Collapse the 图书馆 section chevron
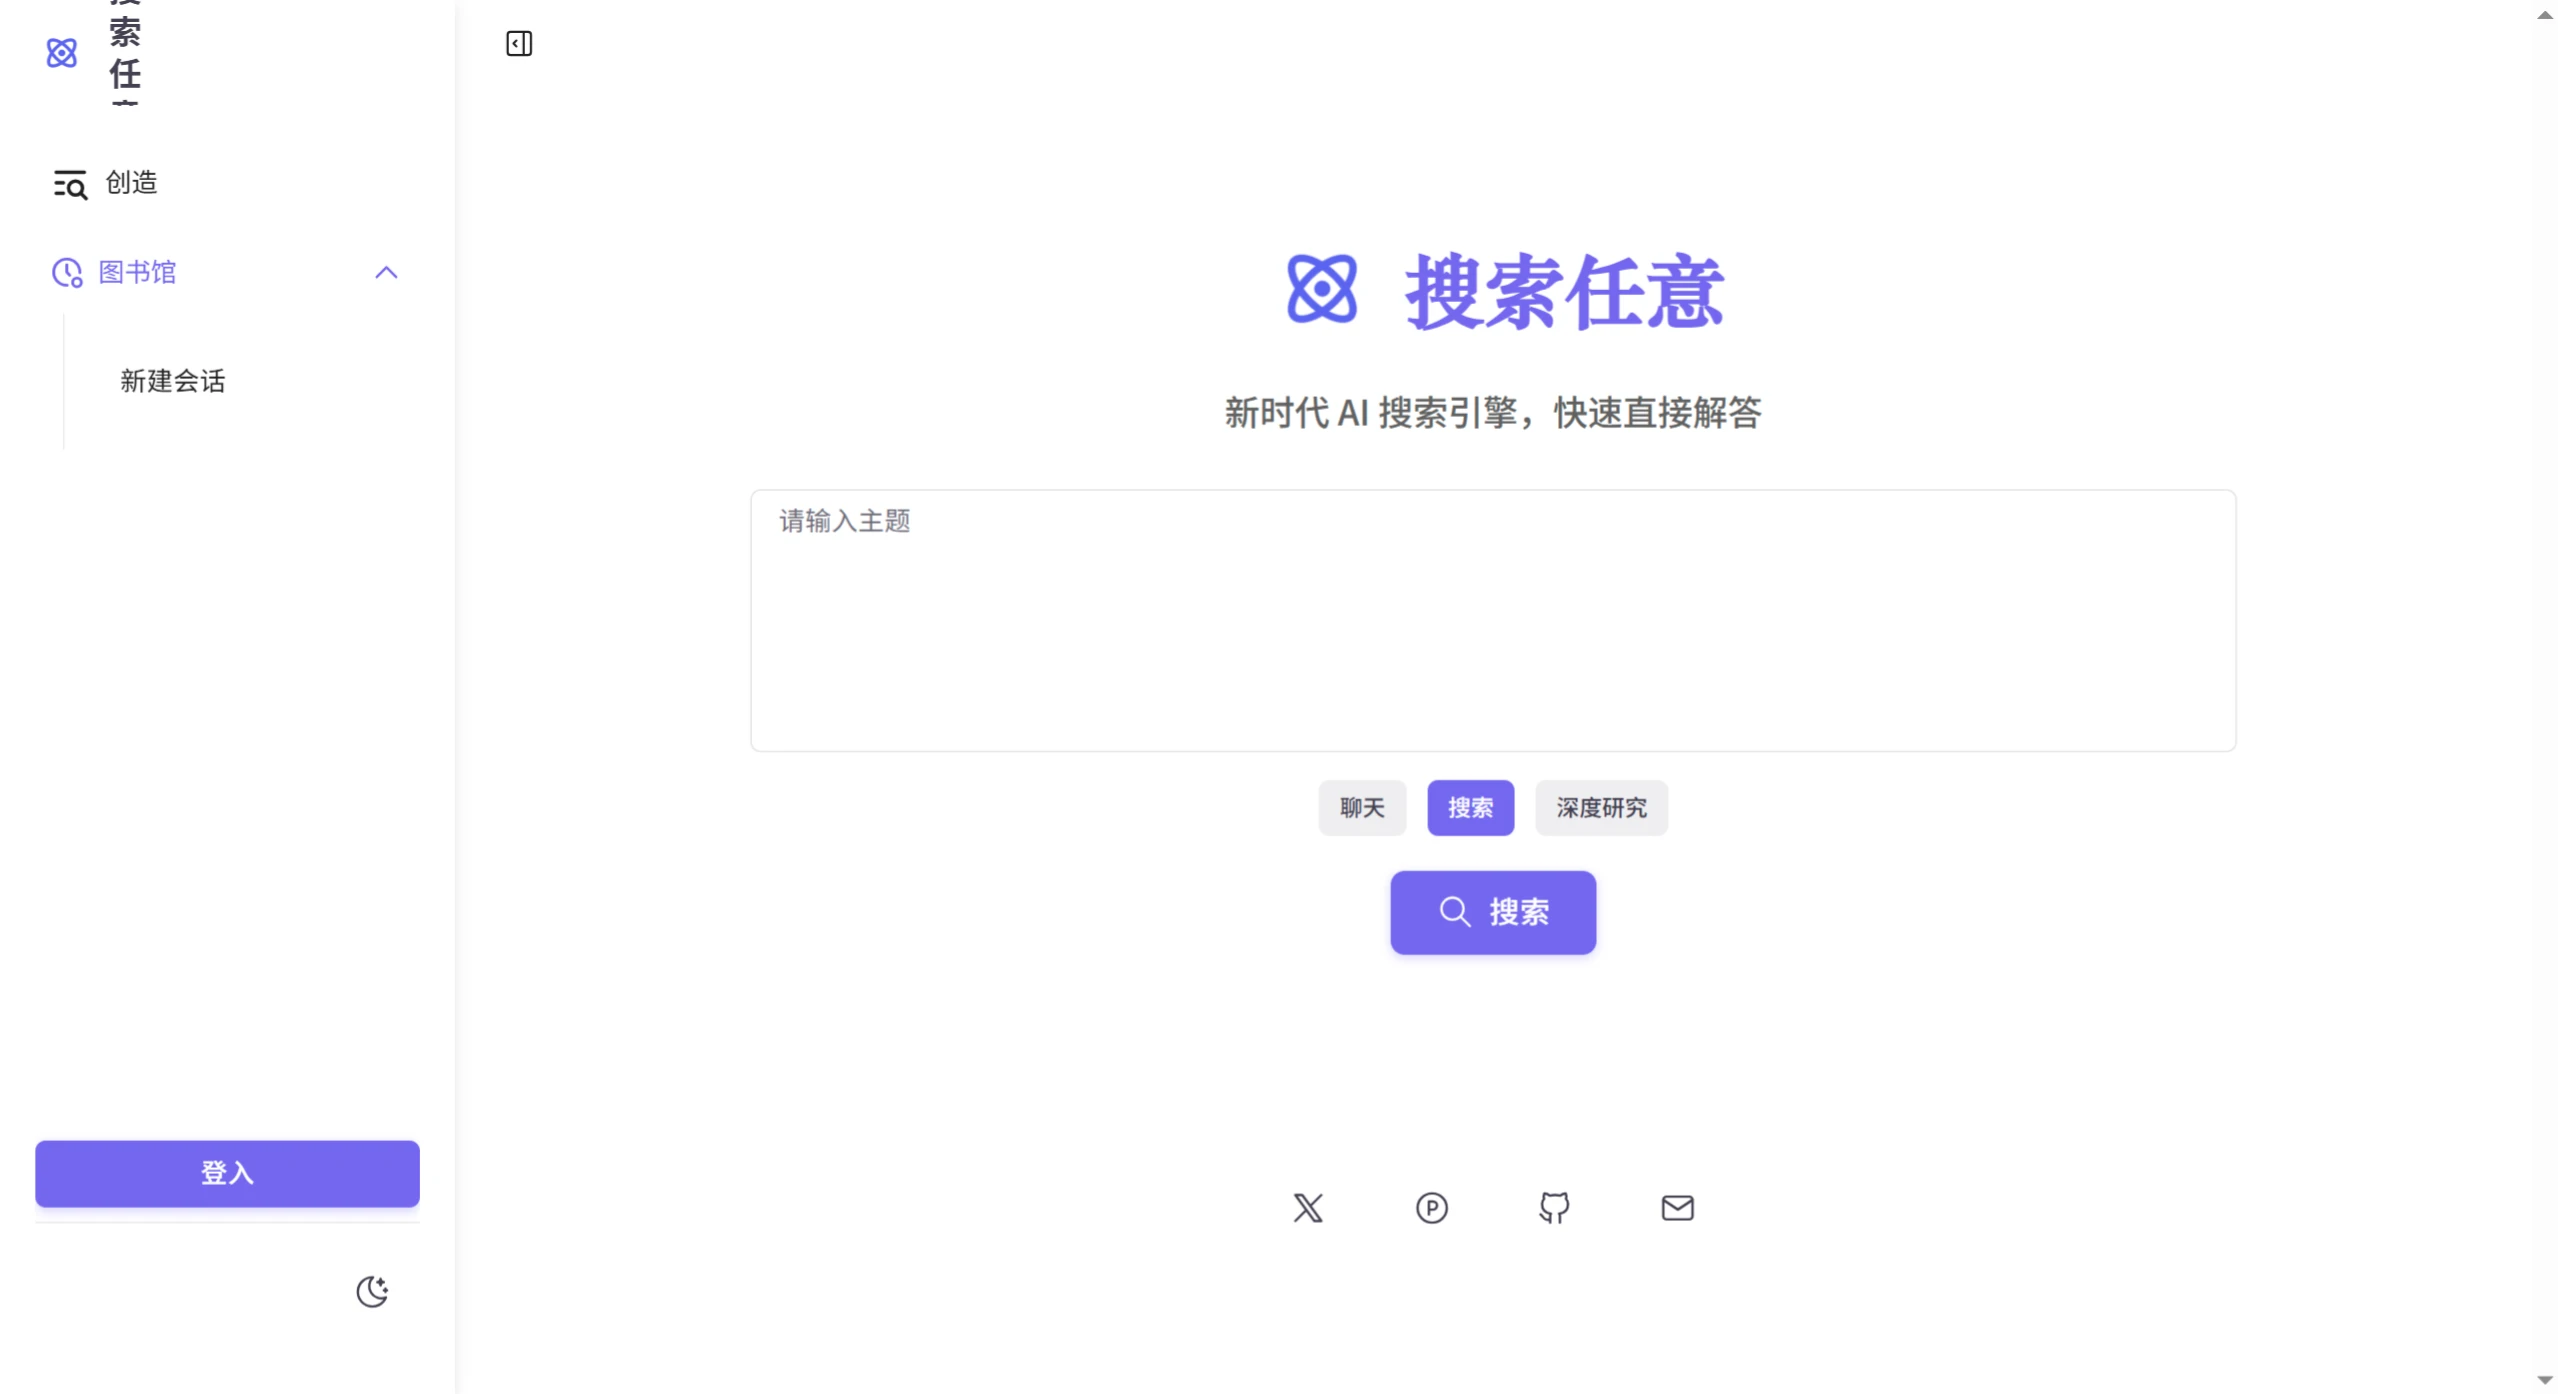2558x1394 pixels. (387, 272)
